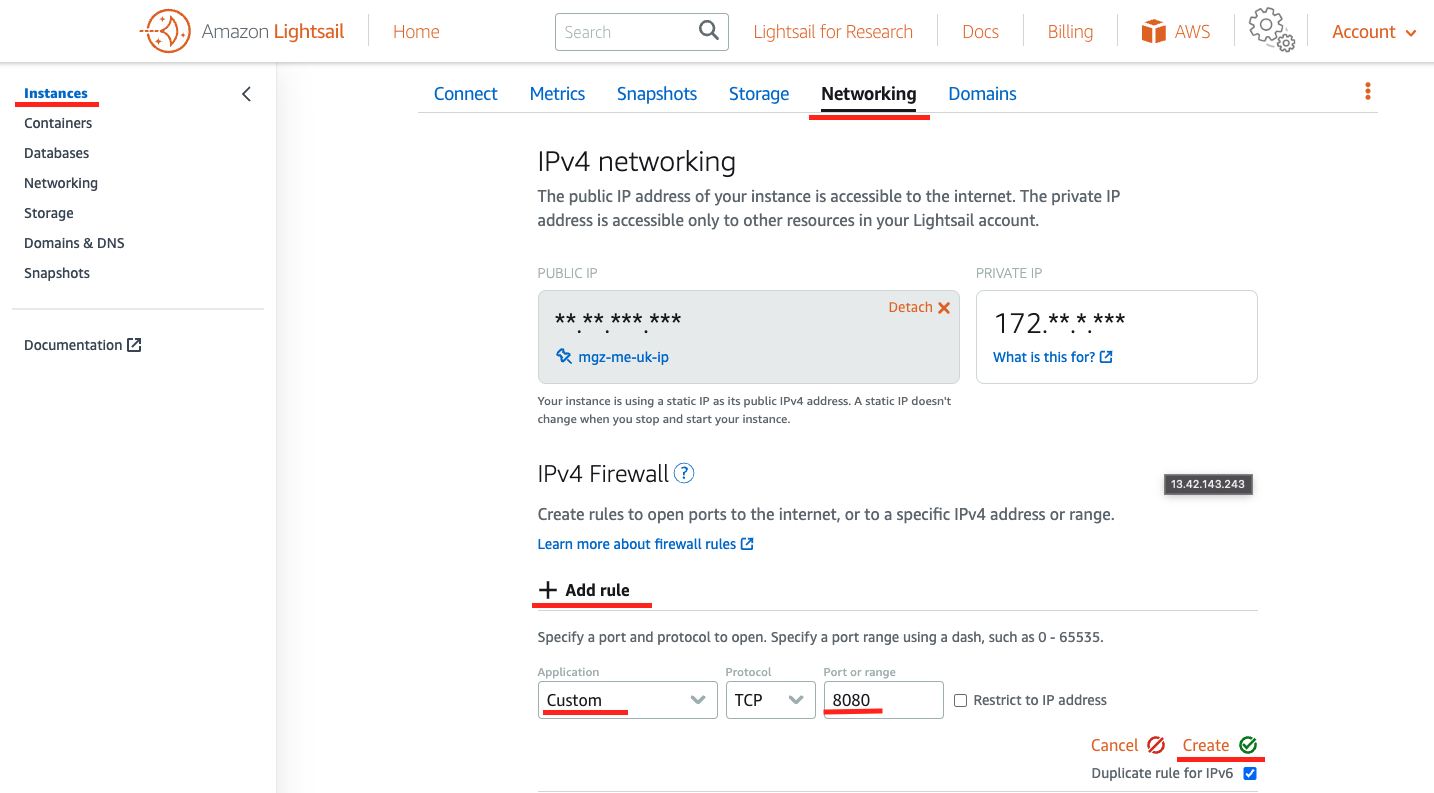Click external link icon after firewall rules

pyautogui.click(x=747, y=544)
